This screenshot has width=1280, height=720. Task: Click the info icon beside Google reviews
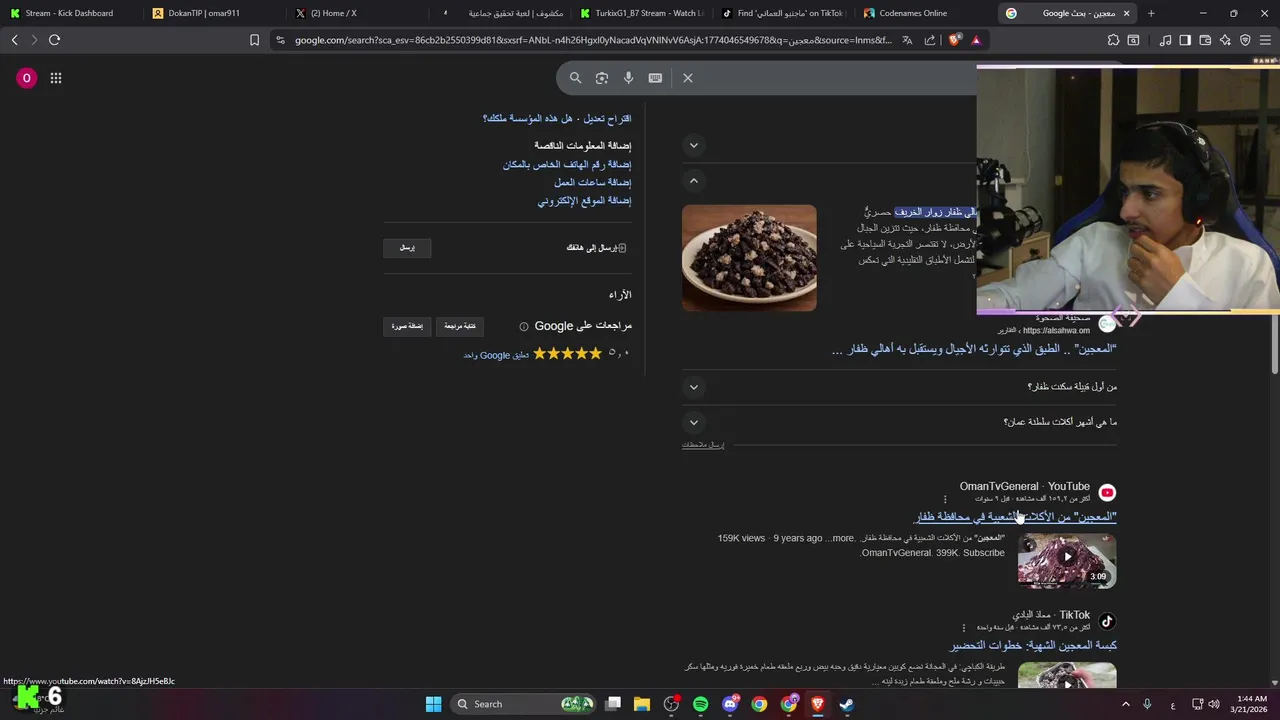(x=523, y=327)
